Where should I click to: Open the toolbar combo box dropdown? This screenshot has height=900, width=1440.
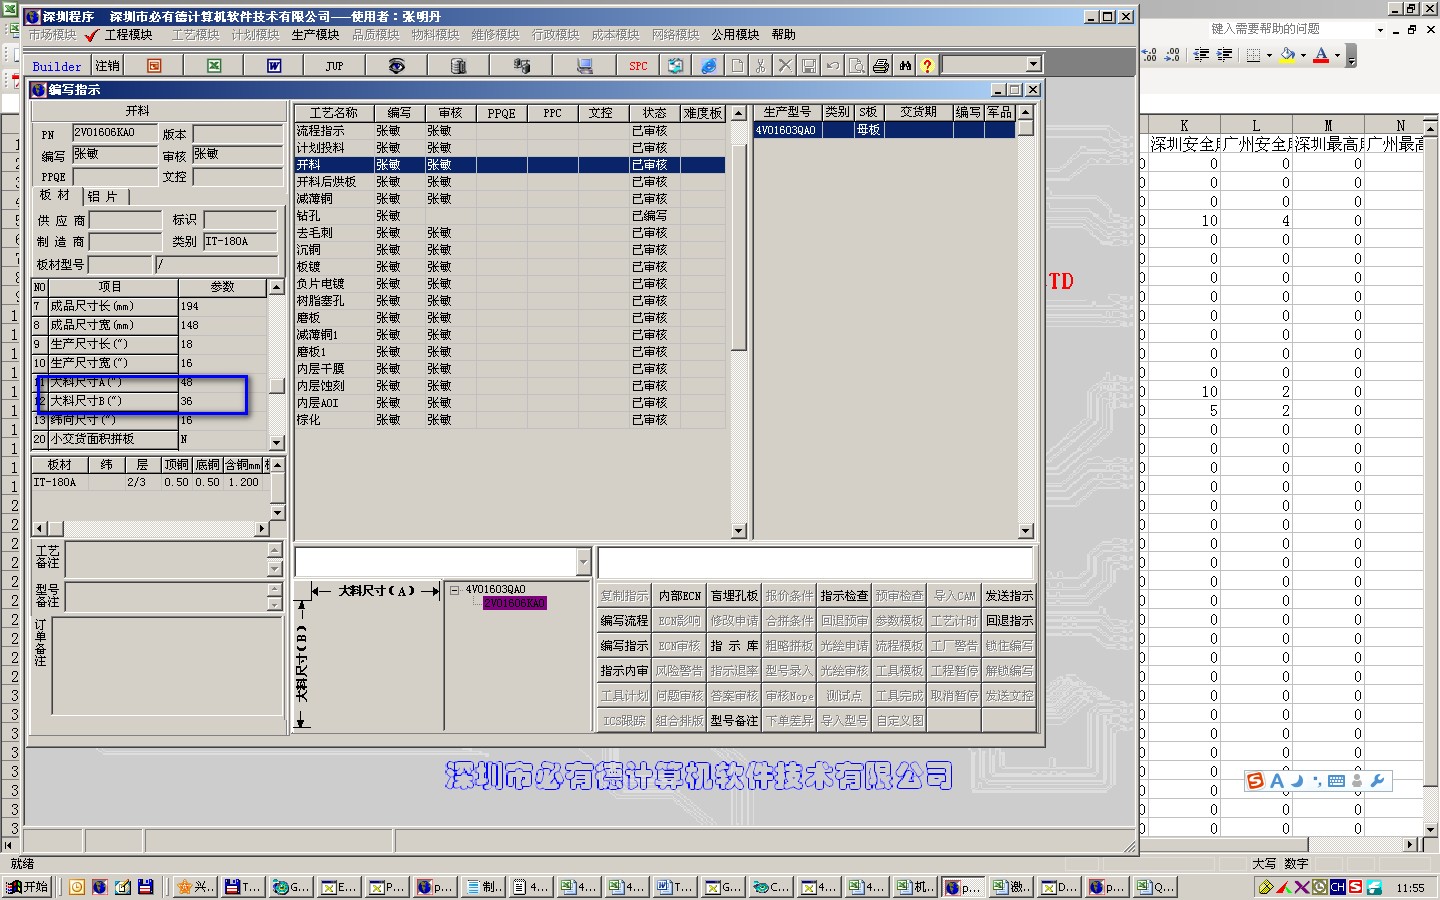click(1034, 65)
